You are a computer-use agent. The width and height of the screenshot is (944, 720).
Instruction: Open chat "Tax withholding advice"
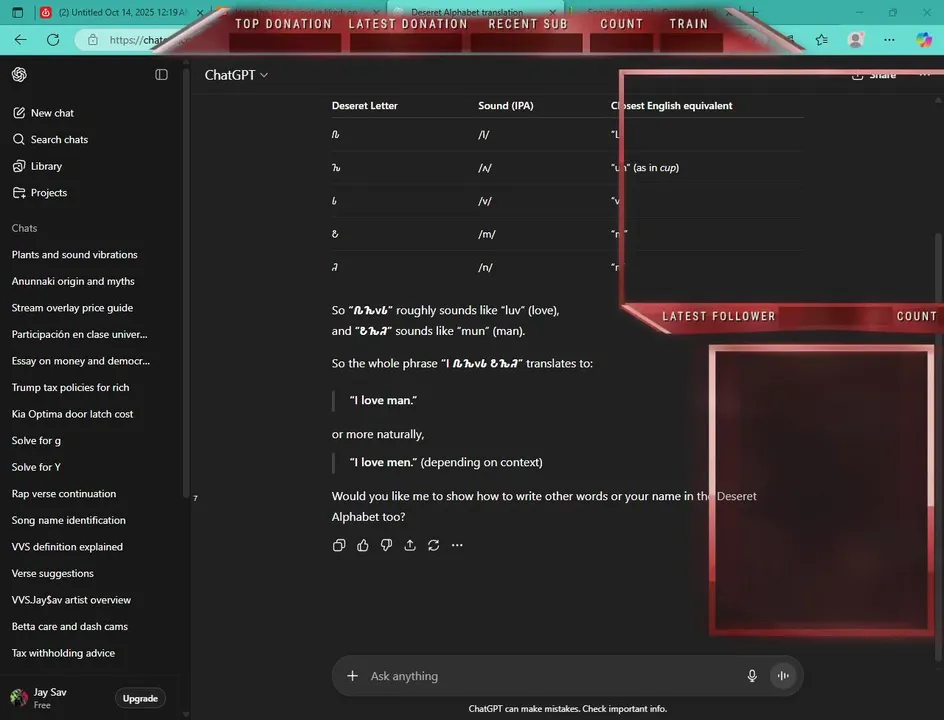click(x=63, y=653)
